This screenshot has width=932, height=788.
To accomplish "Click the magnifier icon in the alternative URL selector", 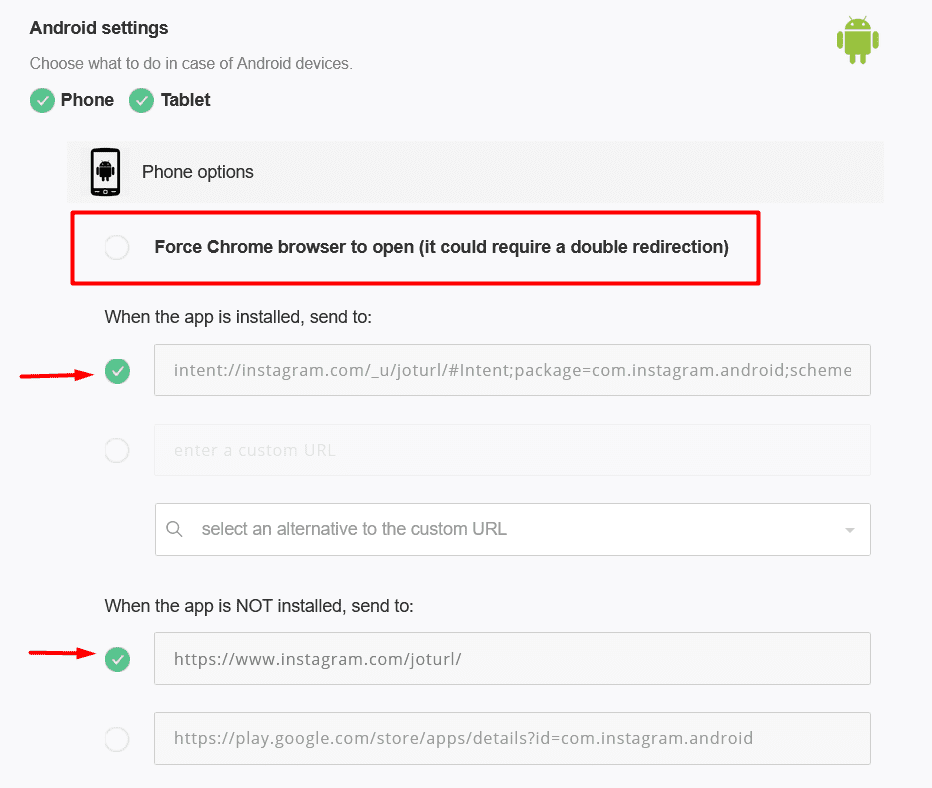I will pos(174,529).
